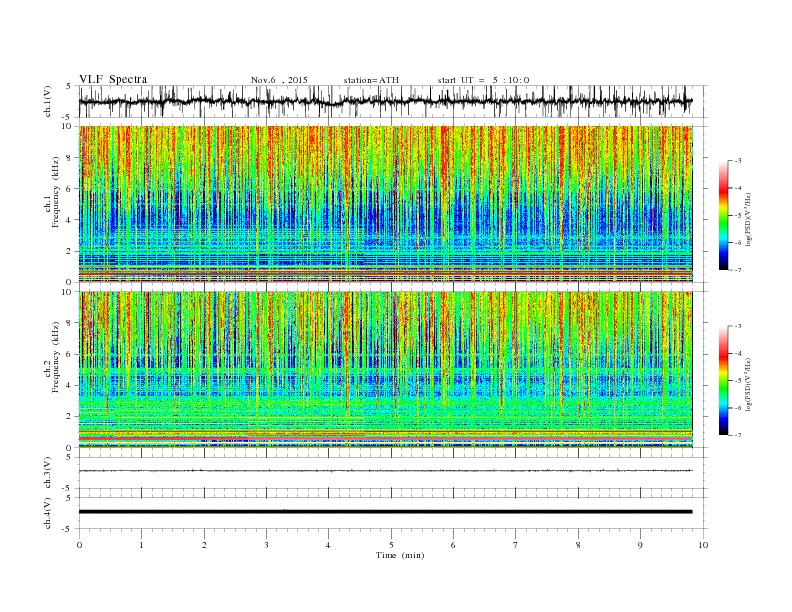Screen dimensions: 792x612
Task: Click the "ch.3(V)" axis label
Action: (48, 473)
